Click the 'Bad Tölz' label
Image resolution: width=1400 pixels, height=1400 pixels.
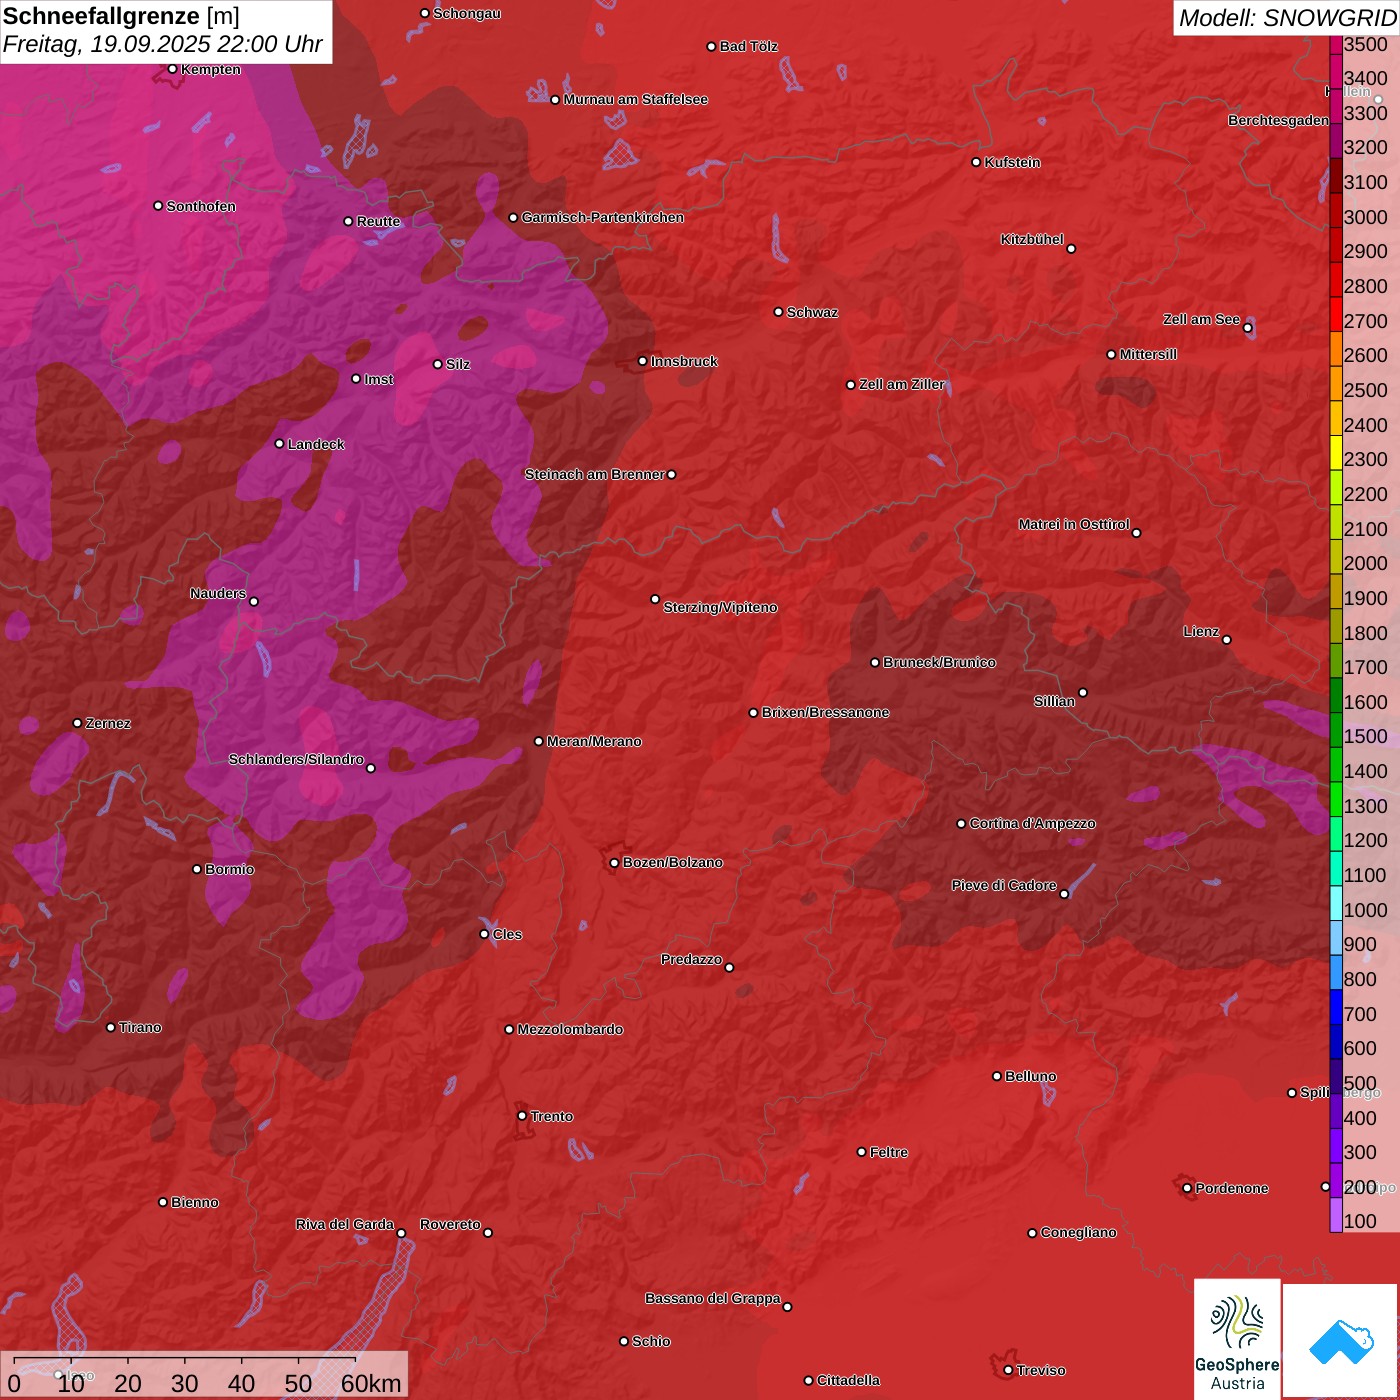point(749,46)
